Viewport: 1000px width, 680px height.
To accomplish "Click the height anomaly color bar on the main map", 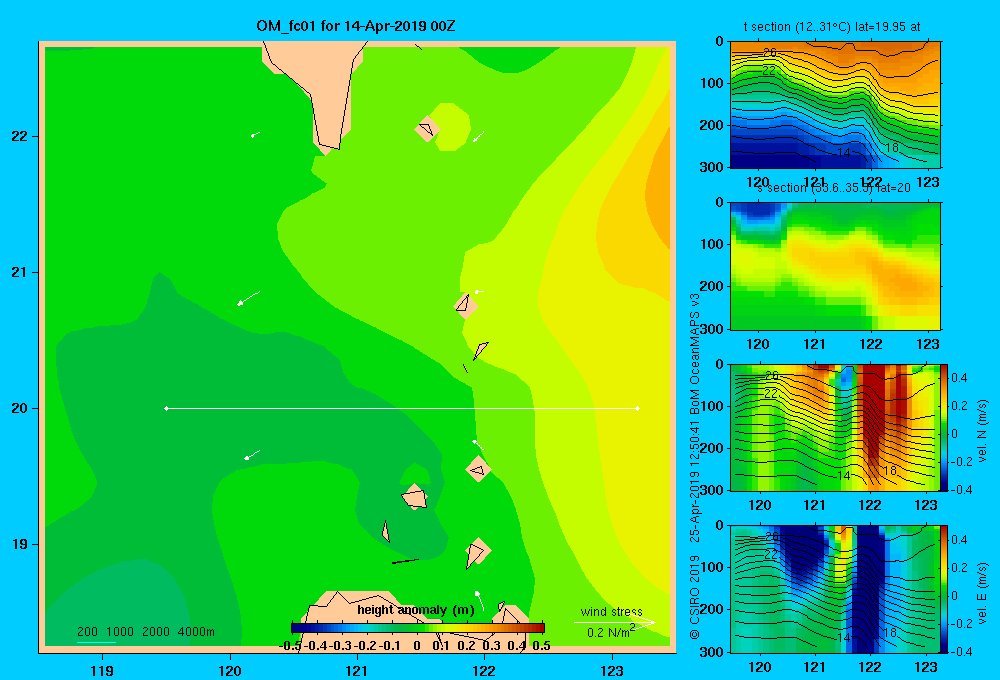I will [x=418, y=628].
